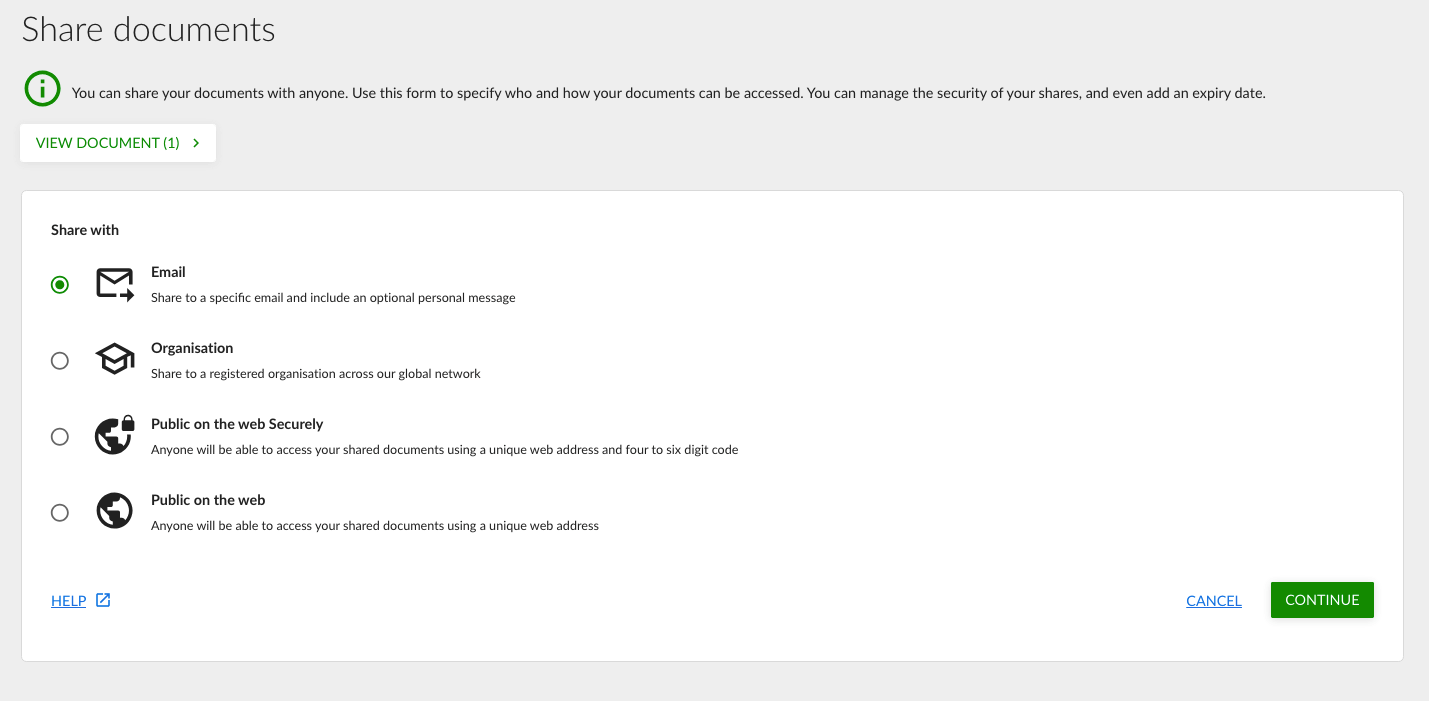Image resolution: width=1429 pixels, height=701 pixels.
Task: Click the Public on the web label
Action: [208, 500]
